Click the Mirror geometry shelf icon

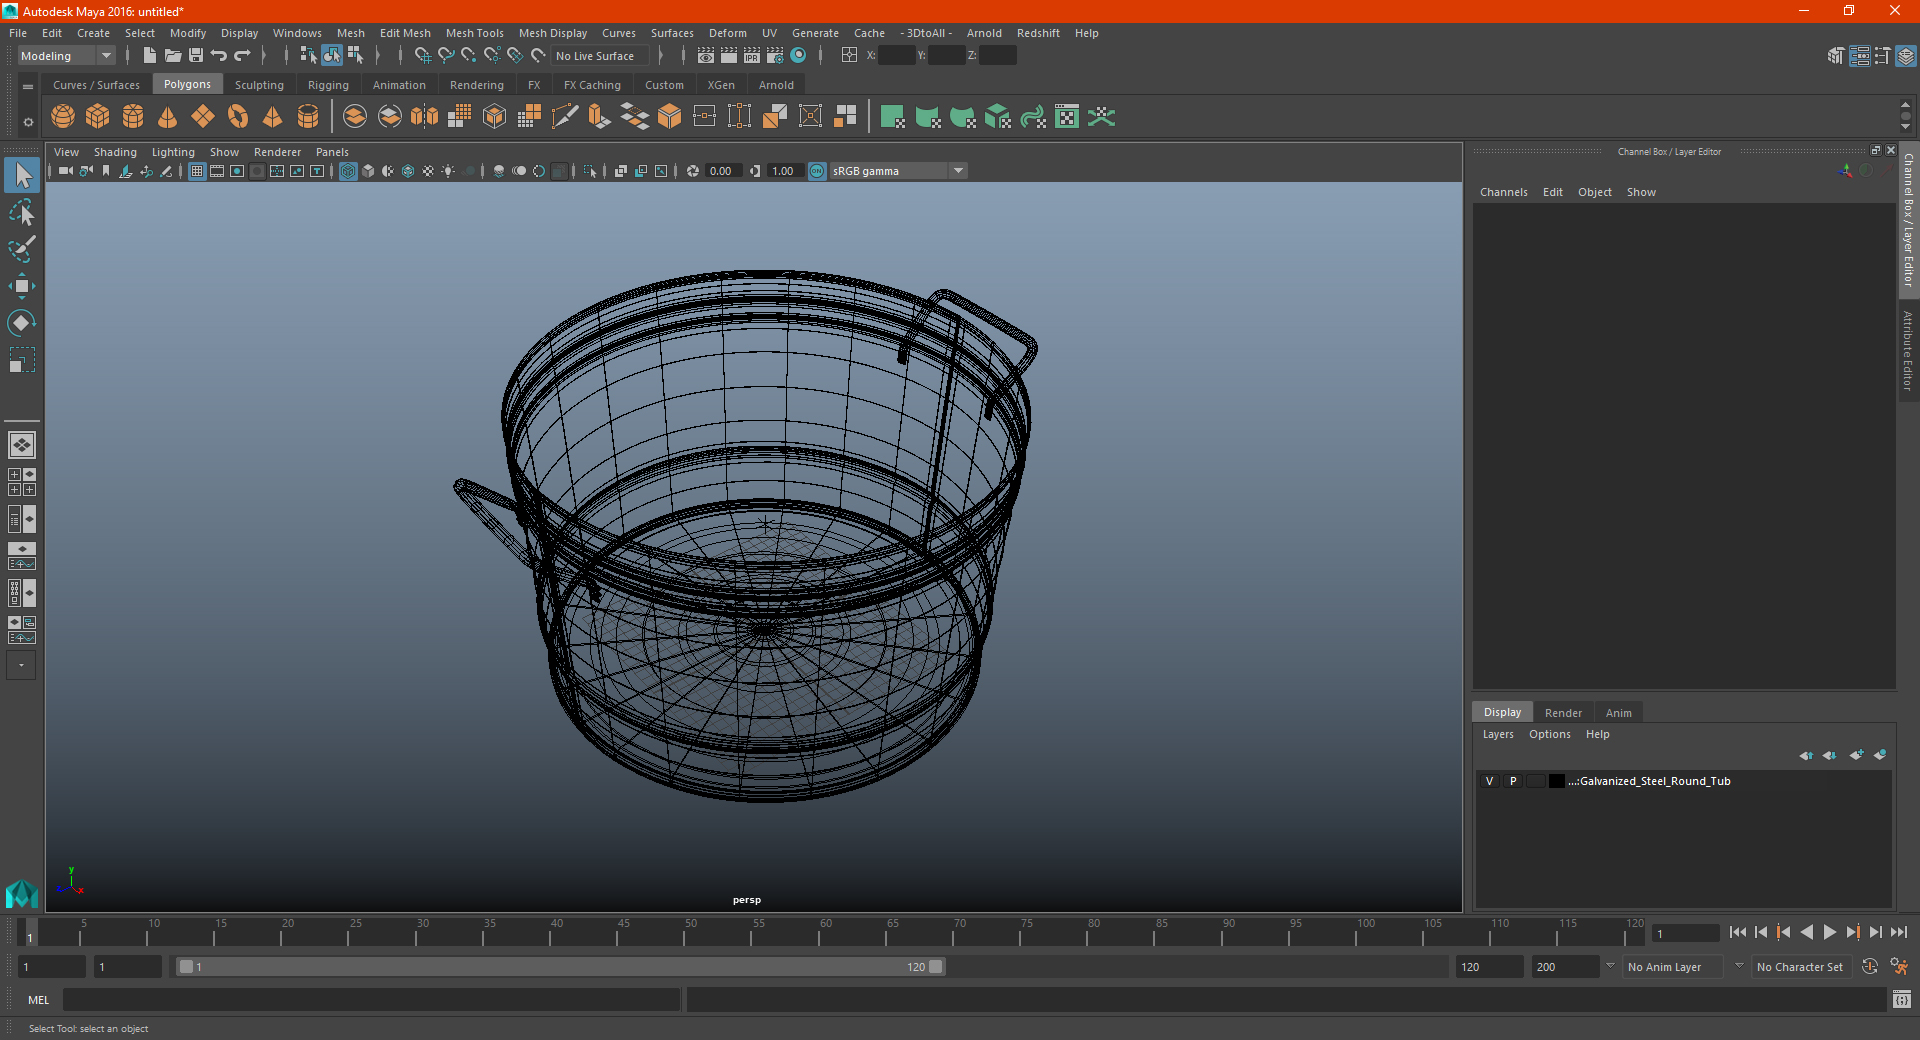pyautogui.click(x=425, y=117)
